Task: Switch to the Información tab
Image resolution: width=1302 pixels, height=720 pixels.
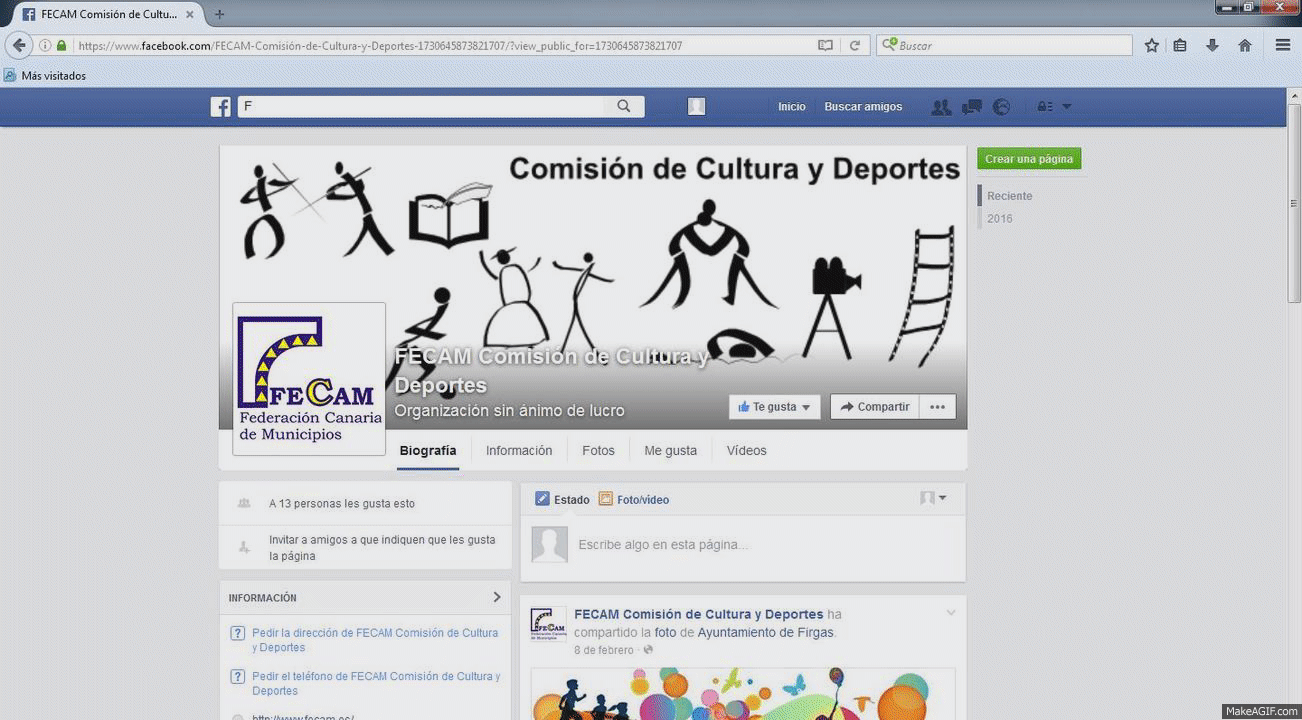Action: (519, 451)
